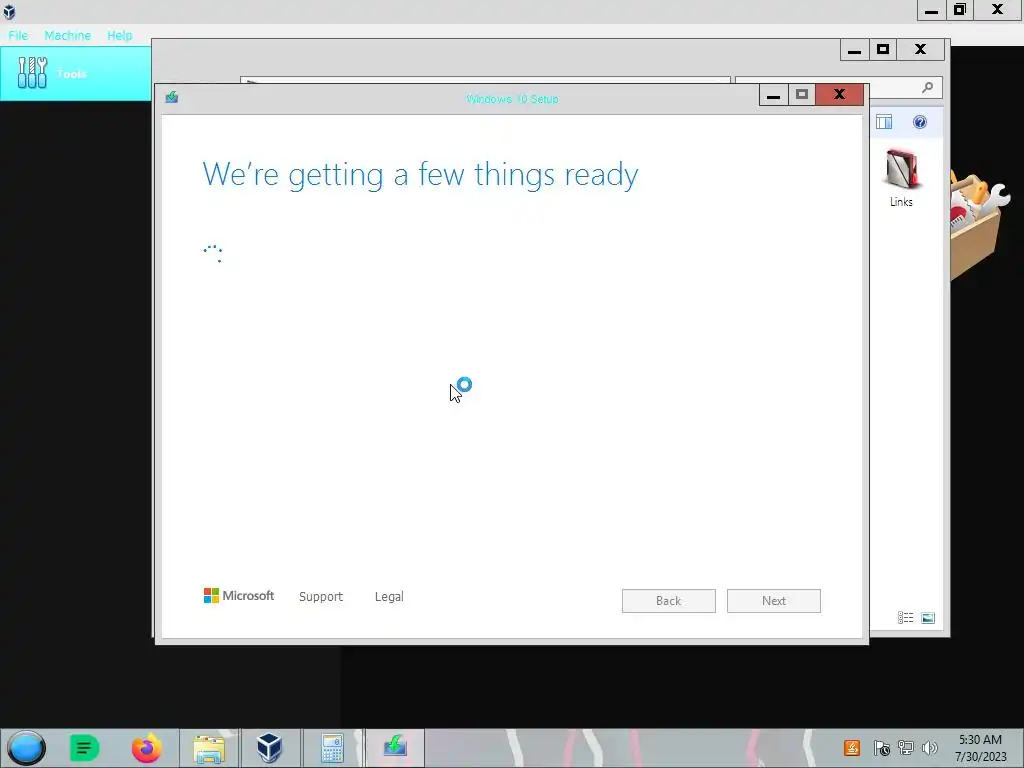1024x768 pixels.
Task: Open the network tray icon
Action: click(905, 748)
